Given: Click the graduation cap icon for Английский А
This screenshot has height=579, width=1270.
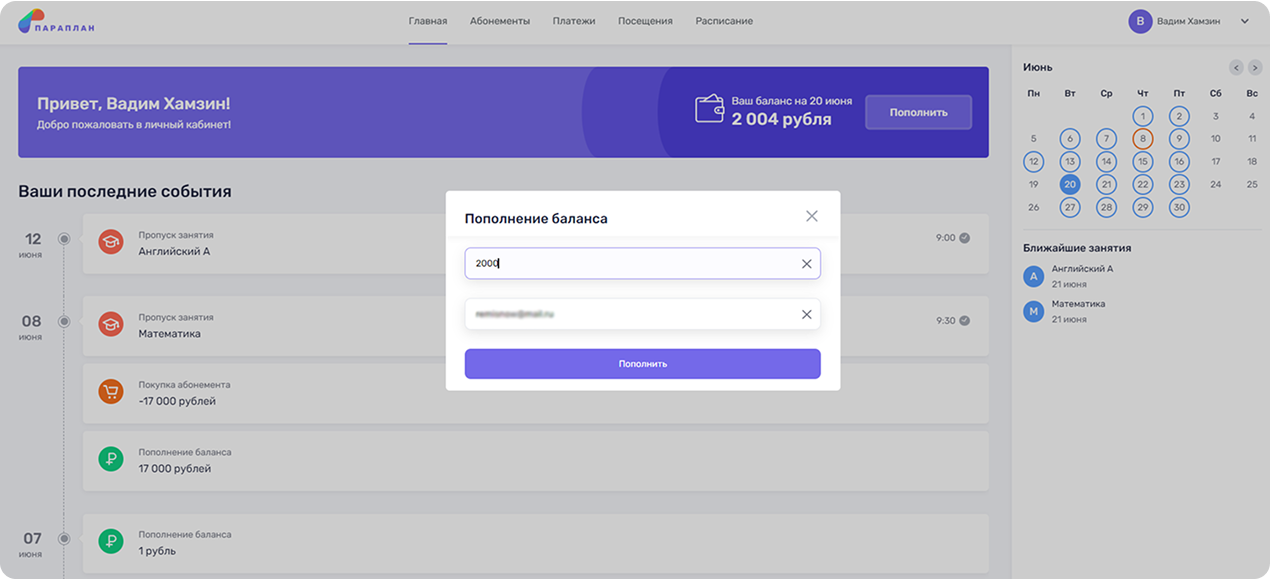Looking at the screenshot, I should point(110,241).
